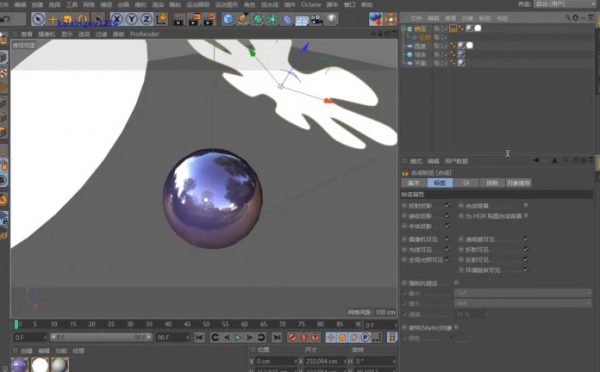The image size is (600, 372).
Task: Open the Octane menu in the menu bar
Action: [311, 5]
